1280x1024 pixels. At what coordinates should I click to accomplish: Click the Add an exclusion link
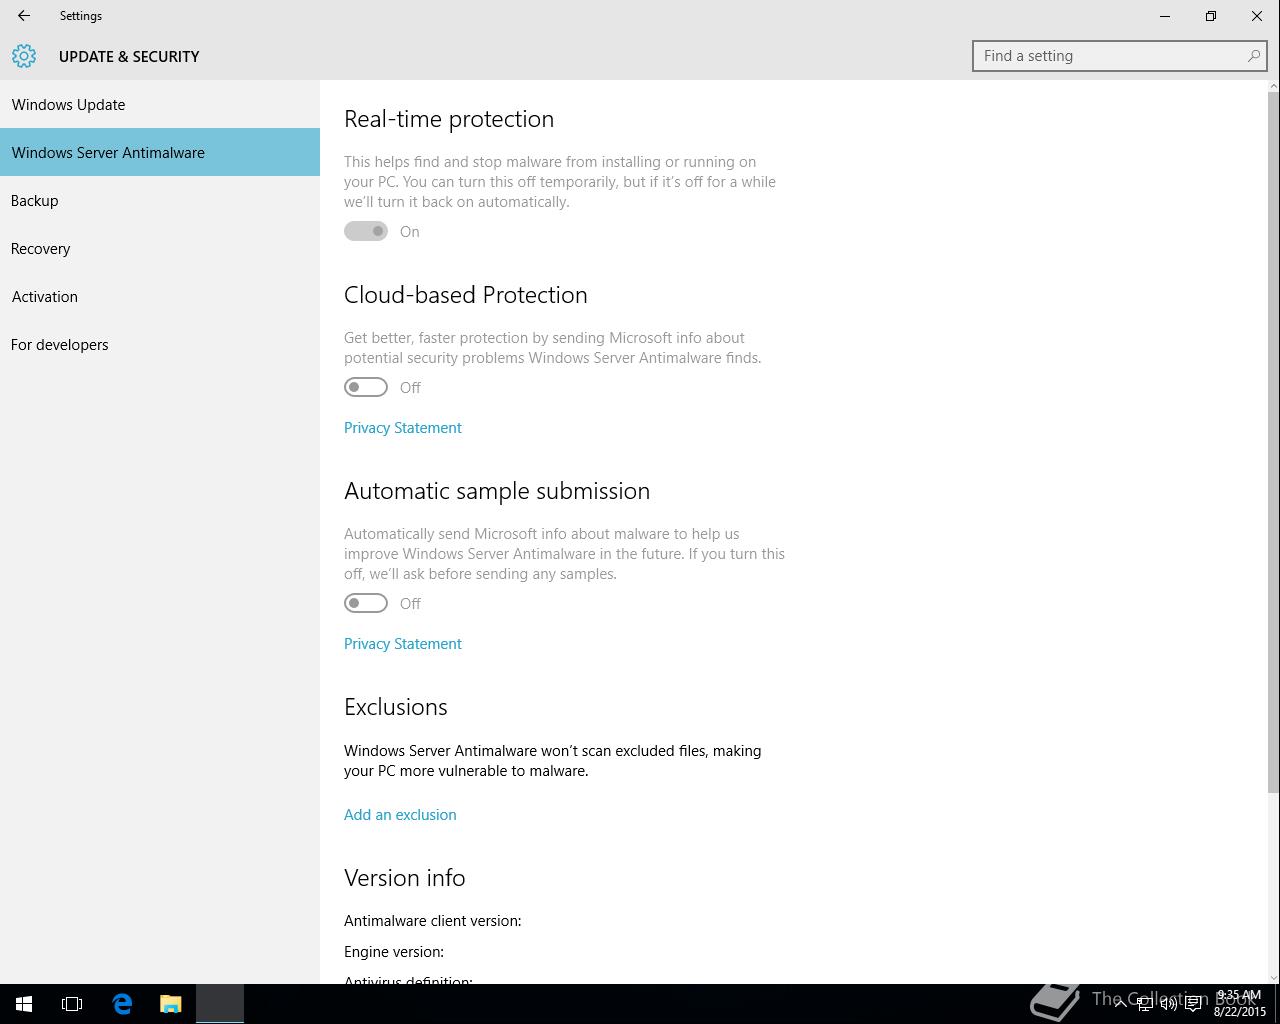[x=400, y=815]
